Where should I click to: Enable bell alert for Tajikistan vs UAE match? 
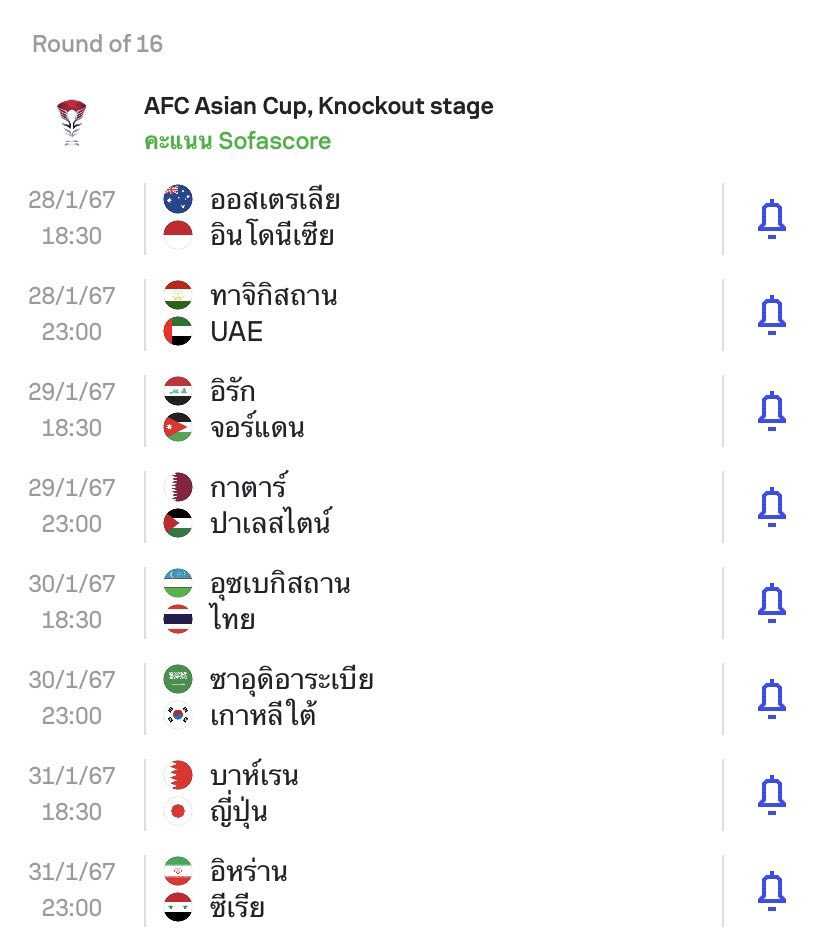point(771,315)
